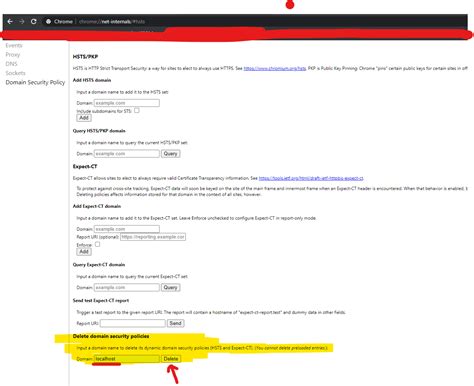The height and width of the screenshot is (386, 474).
Task: Click Domain field under Add Expect-CT domain
Action: click(x=127, y=229)
